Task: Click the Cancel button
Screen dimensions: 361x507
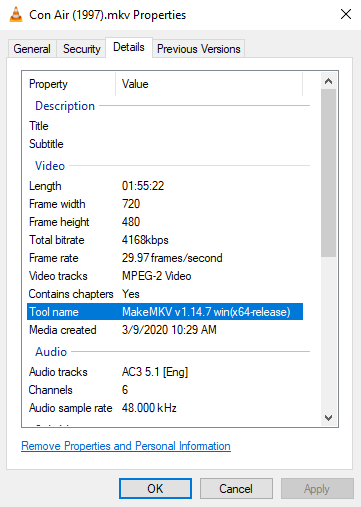Action: coord(236,489)
